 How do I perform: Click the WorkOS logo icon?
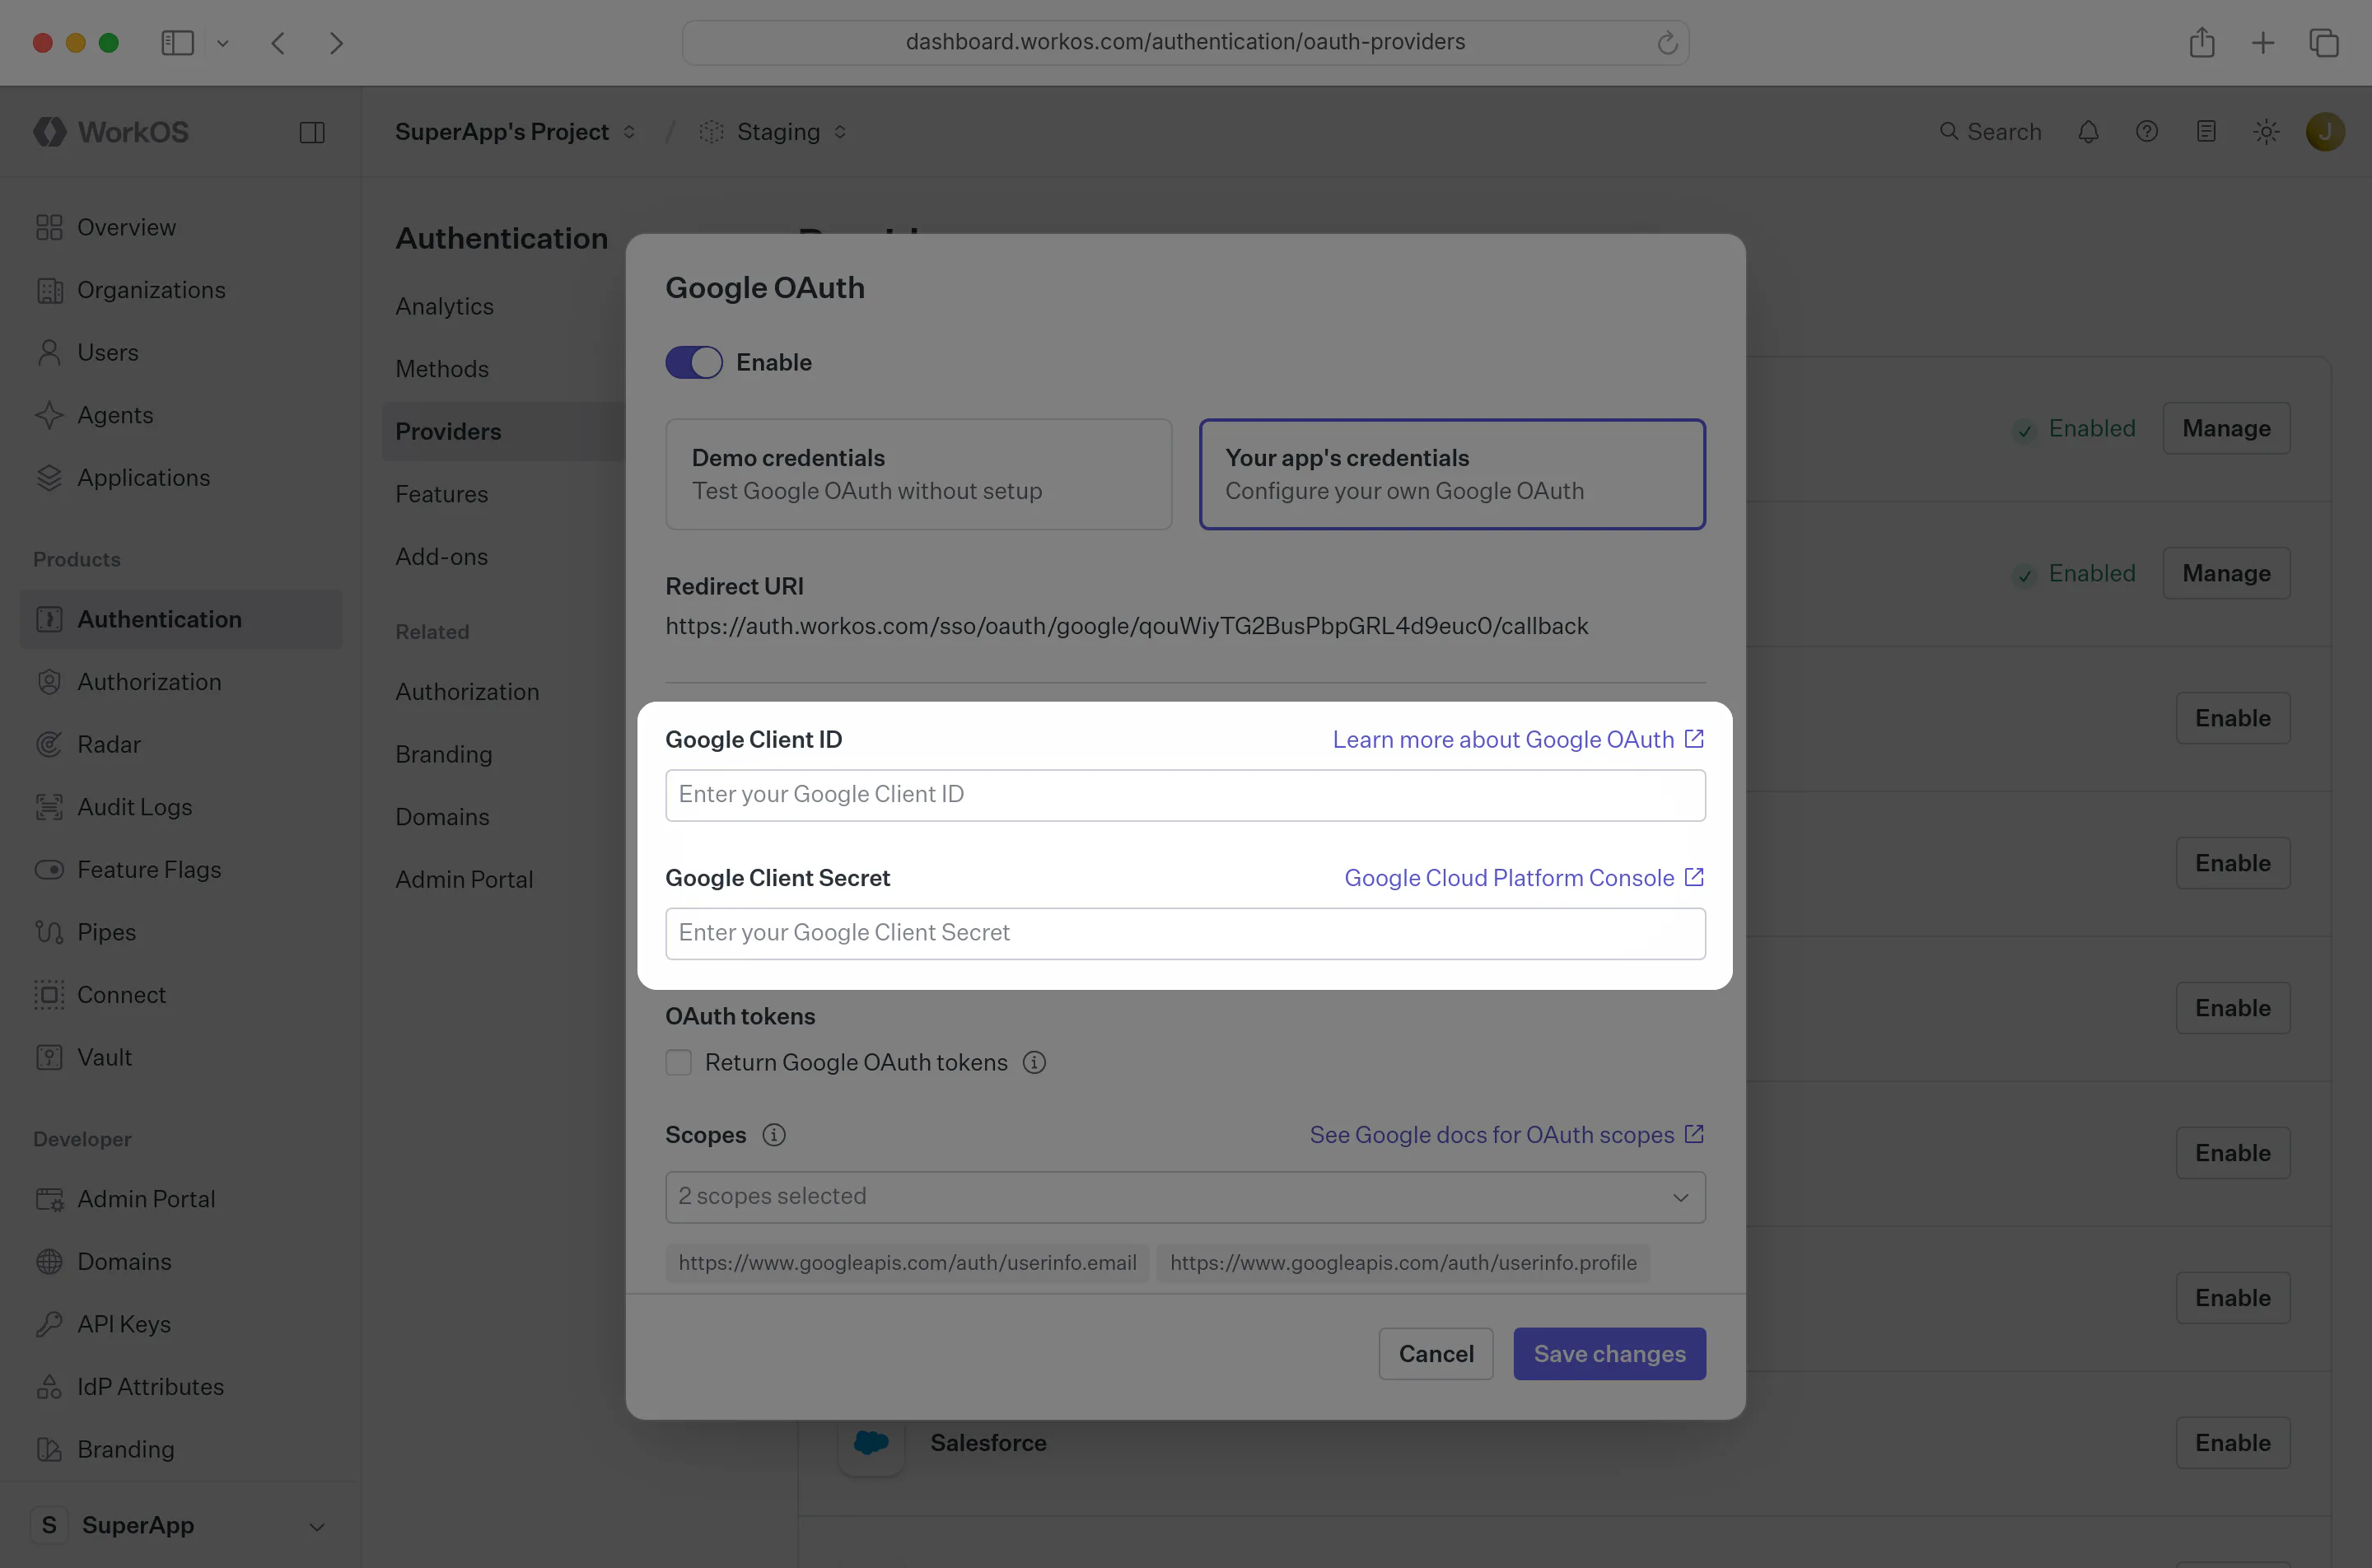point(49,132)
